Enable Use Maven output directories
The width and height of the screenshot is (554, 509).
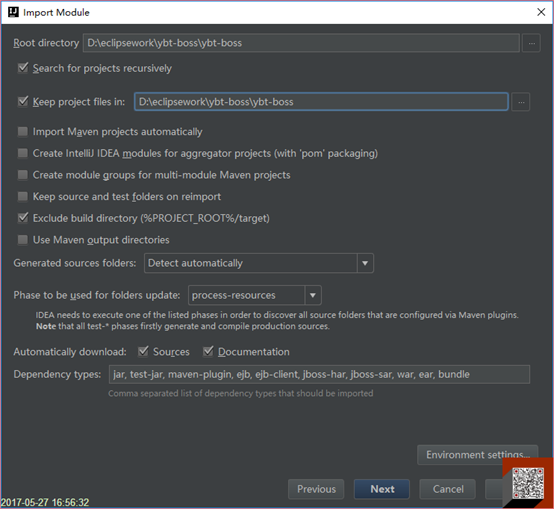pos(23,239)
